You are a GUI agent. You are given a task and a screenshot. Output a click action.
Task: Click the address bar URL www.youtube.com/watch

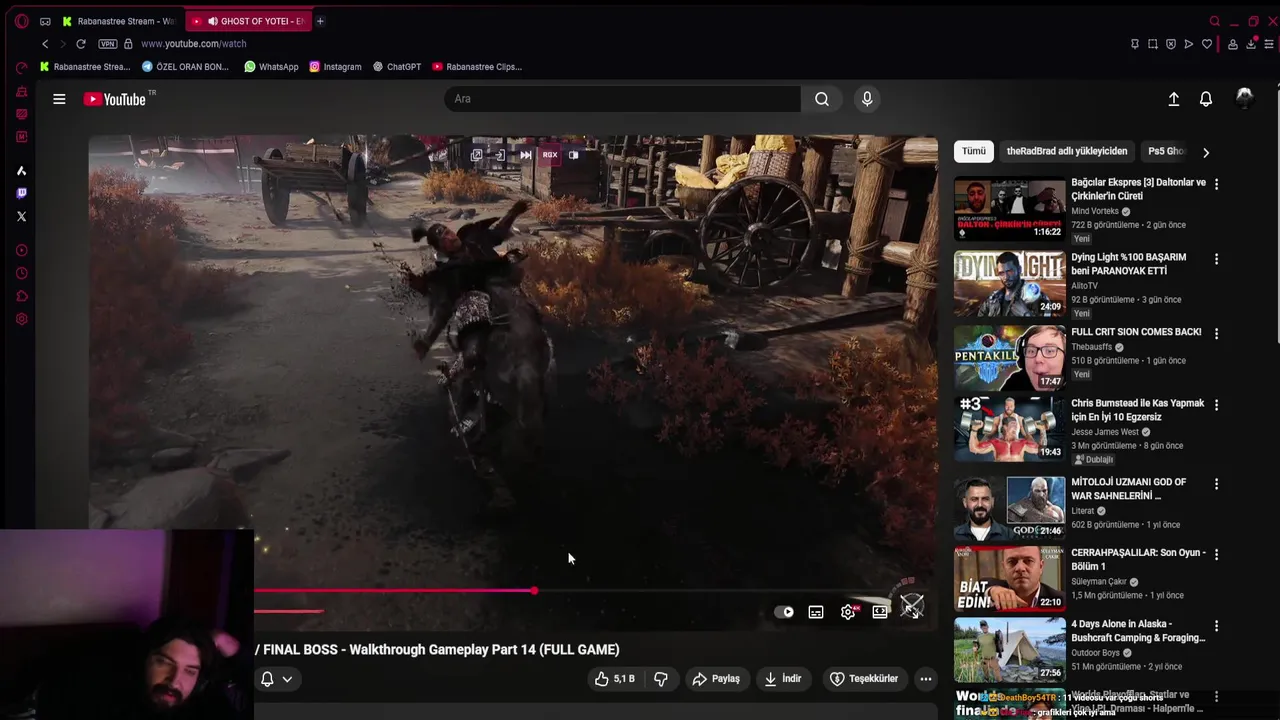pos(193,44)
